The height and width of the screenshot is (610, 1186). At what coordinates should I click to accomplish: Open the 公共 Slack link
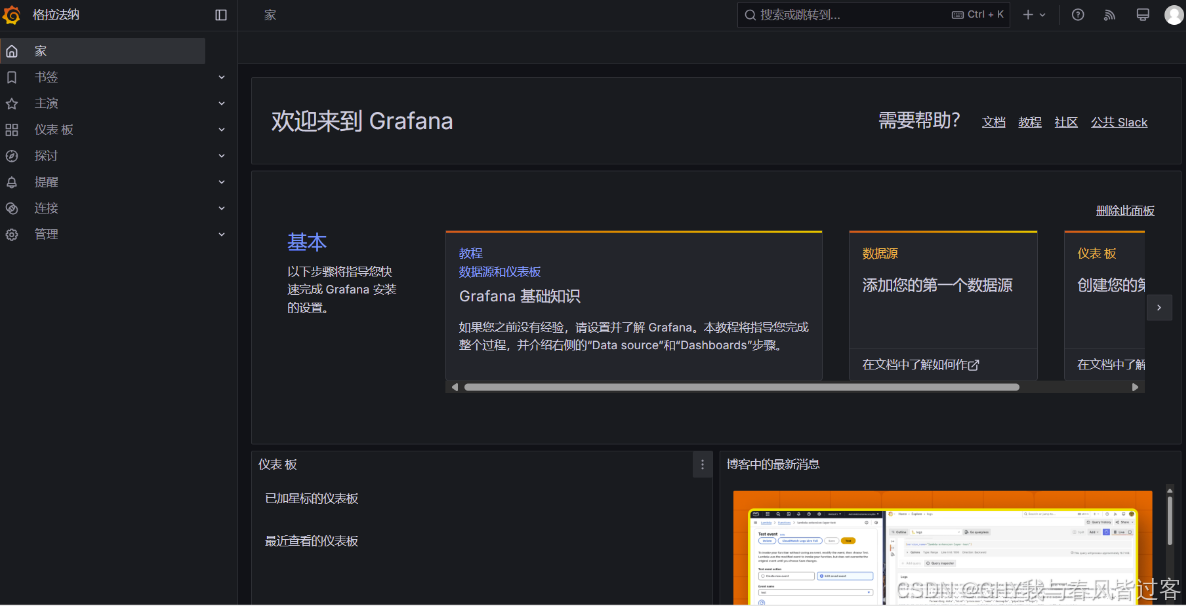pos(1119,123)
